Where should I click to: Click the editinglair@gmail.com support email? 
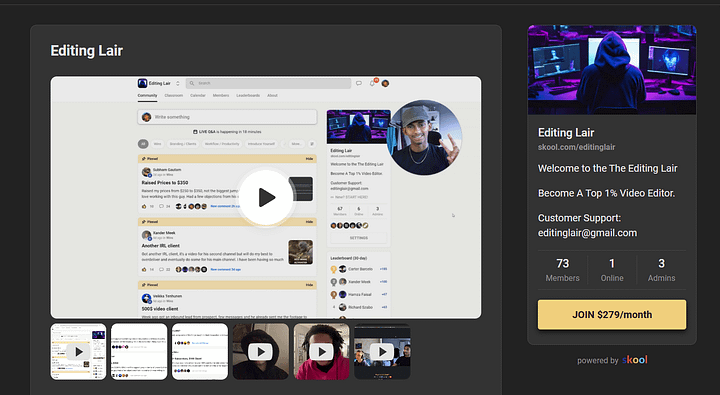click(587, 233)
